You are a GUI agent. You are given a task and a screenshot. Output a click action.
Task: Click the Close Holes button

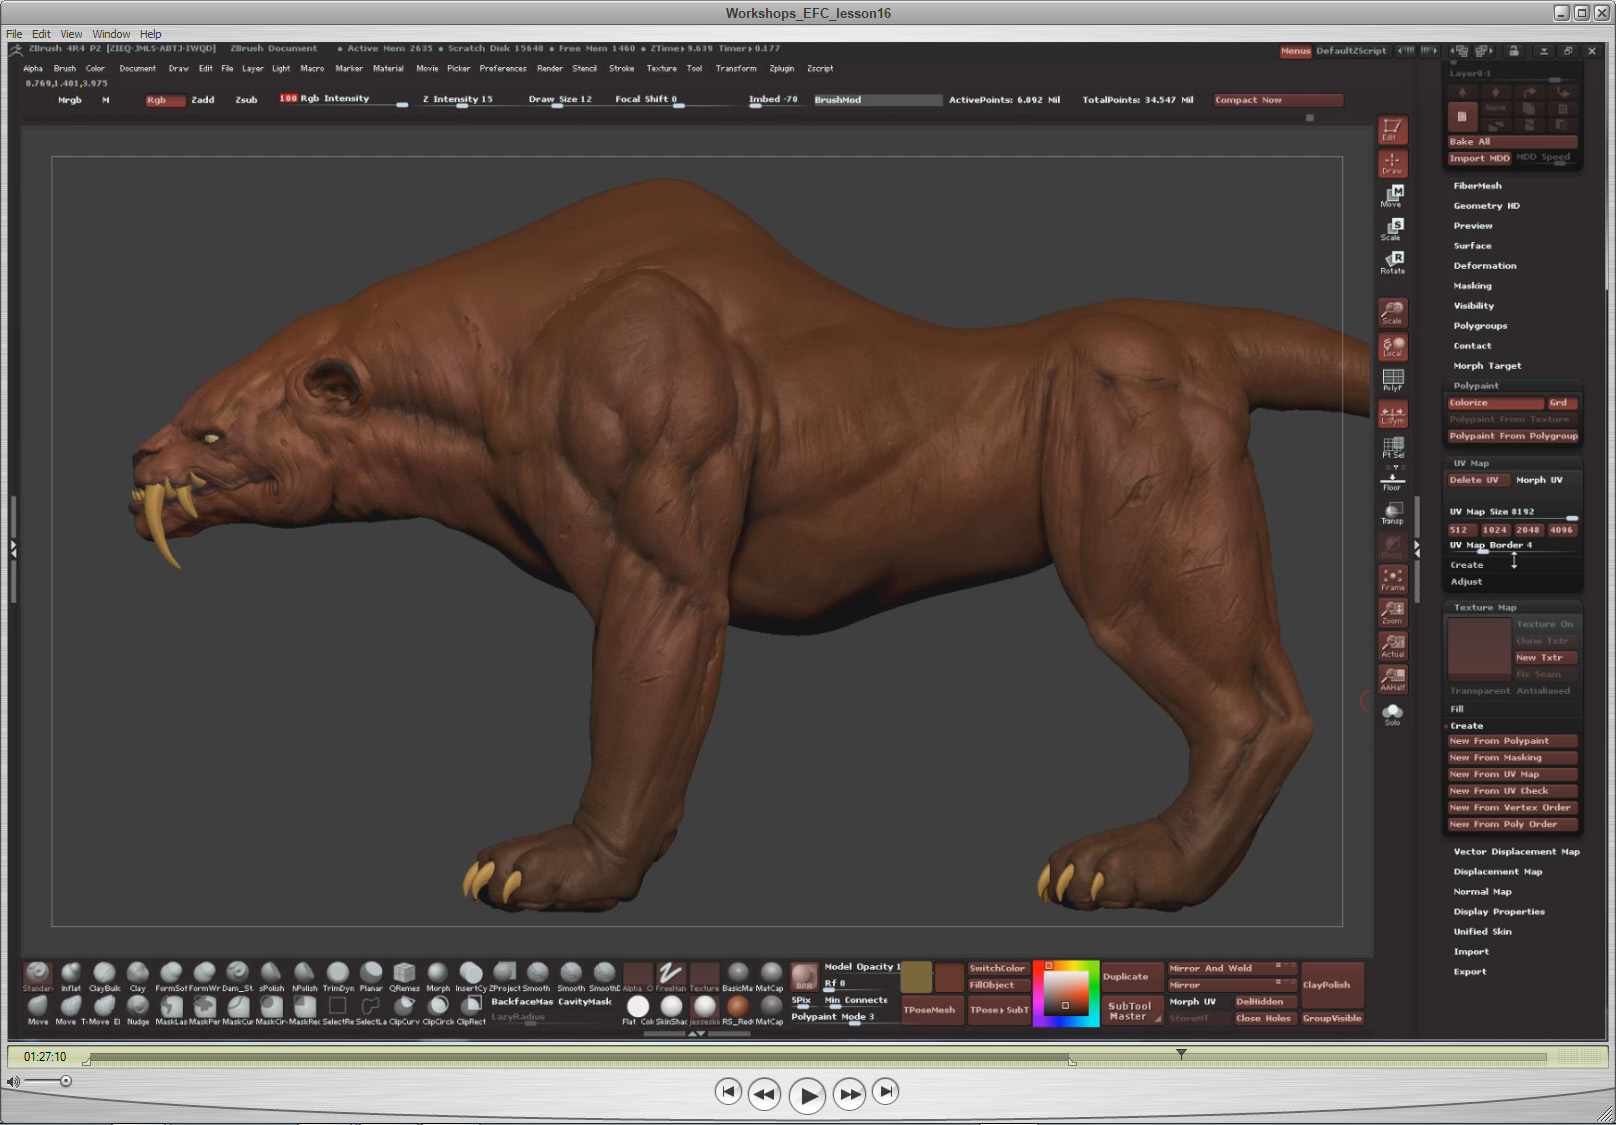(x=1264, y=1019)
